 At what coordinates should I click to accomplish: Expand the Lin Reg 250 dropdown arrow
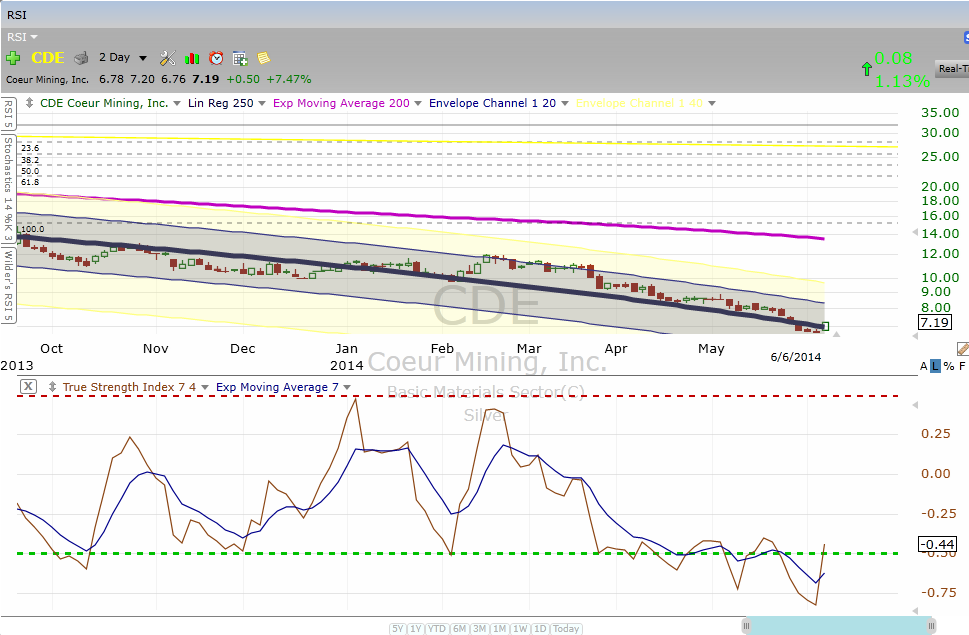click(262, 104)
